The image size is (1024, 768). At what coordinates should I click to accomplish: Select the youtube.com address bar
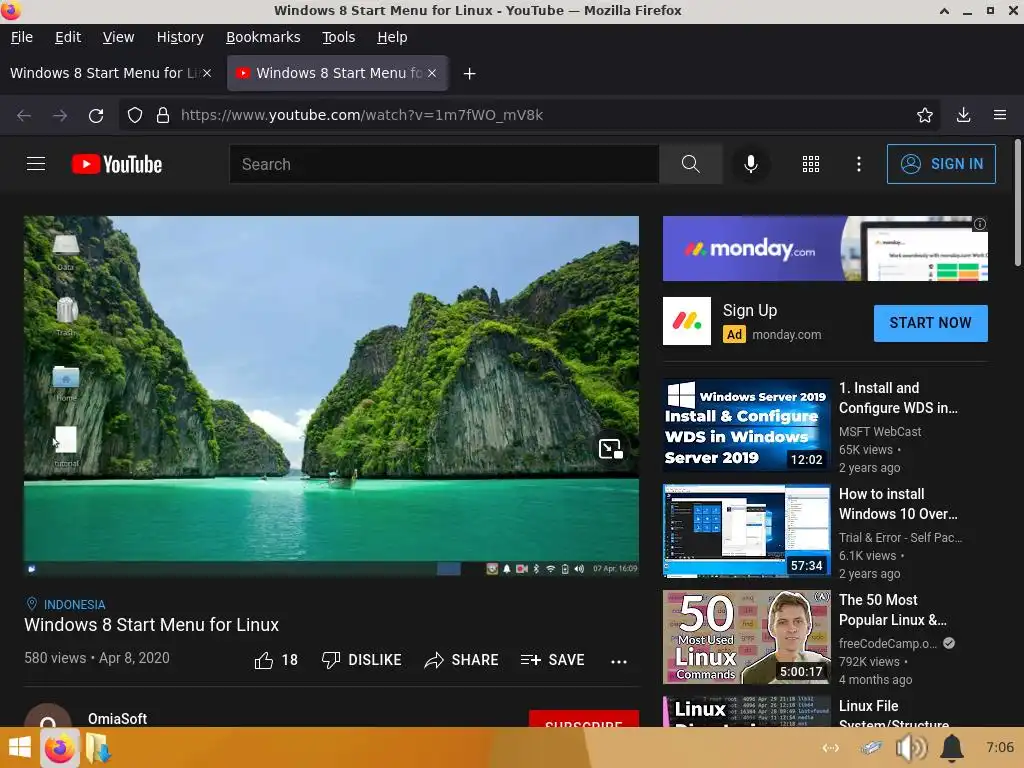click(529, 116)
